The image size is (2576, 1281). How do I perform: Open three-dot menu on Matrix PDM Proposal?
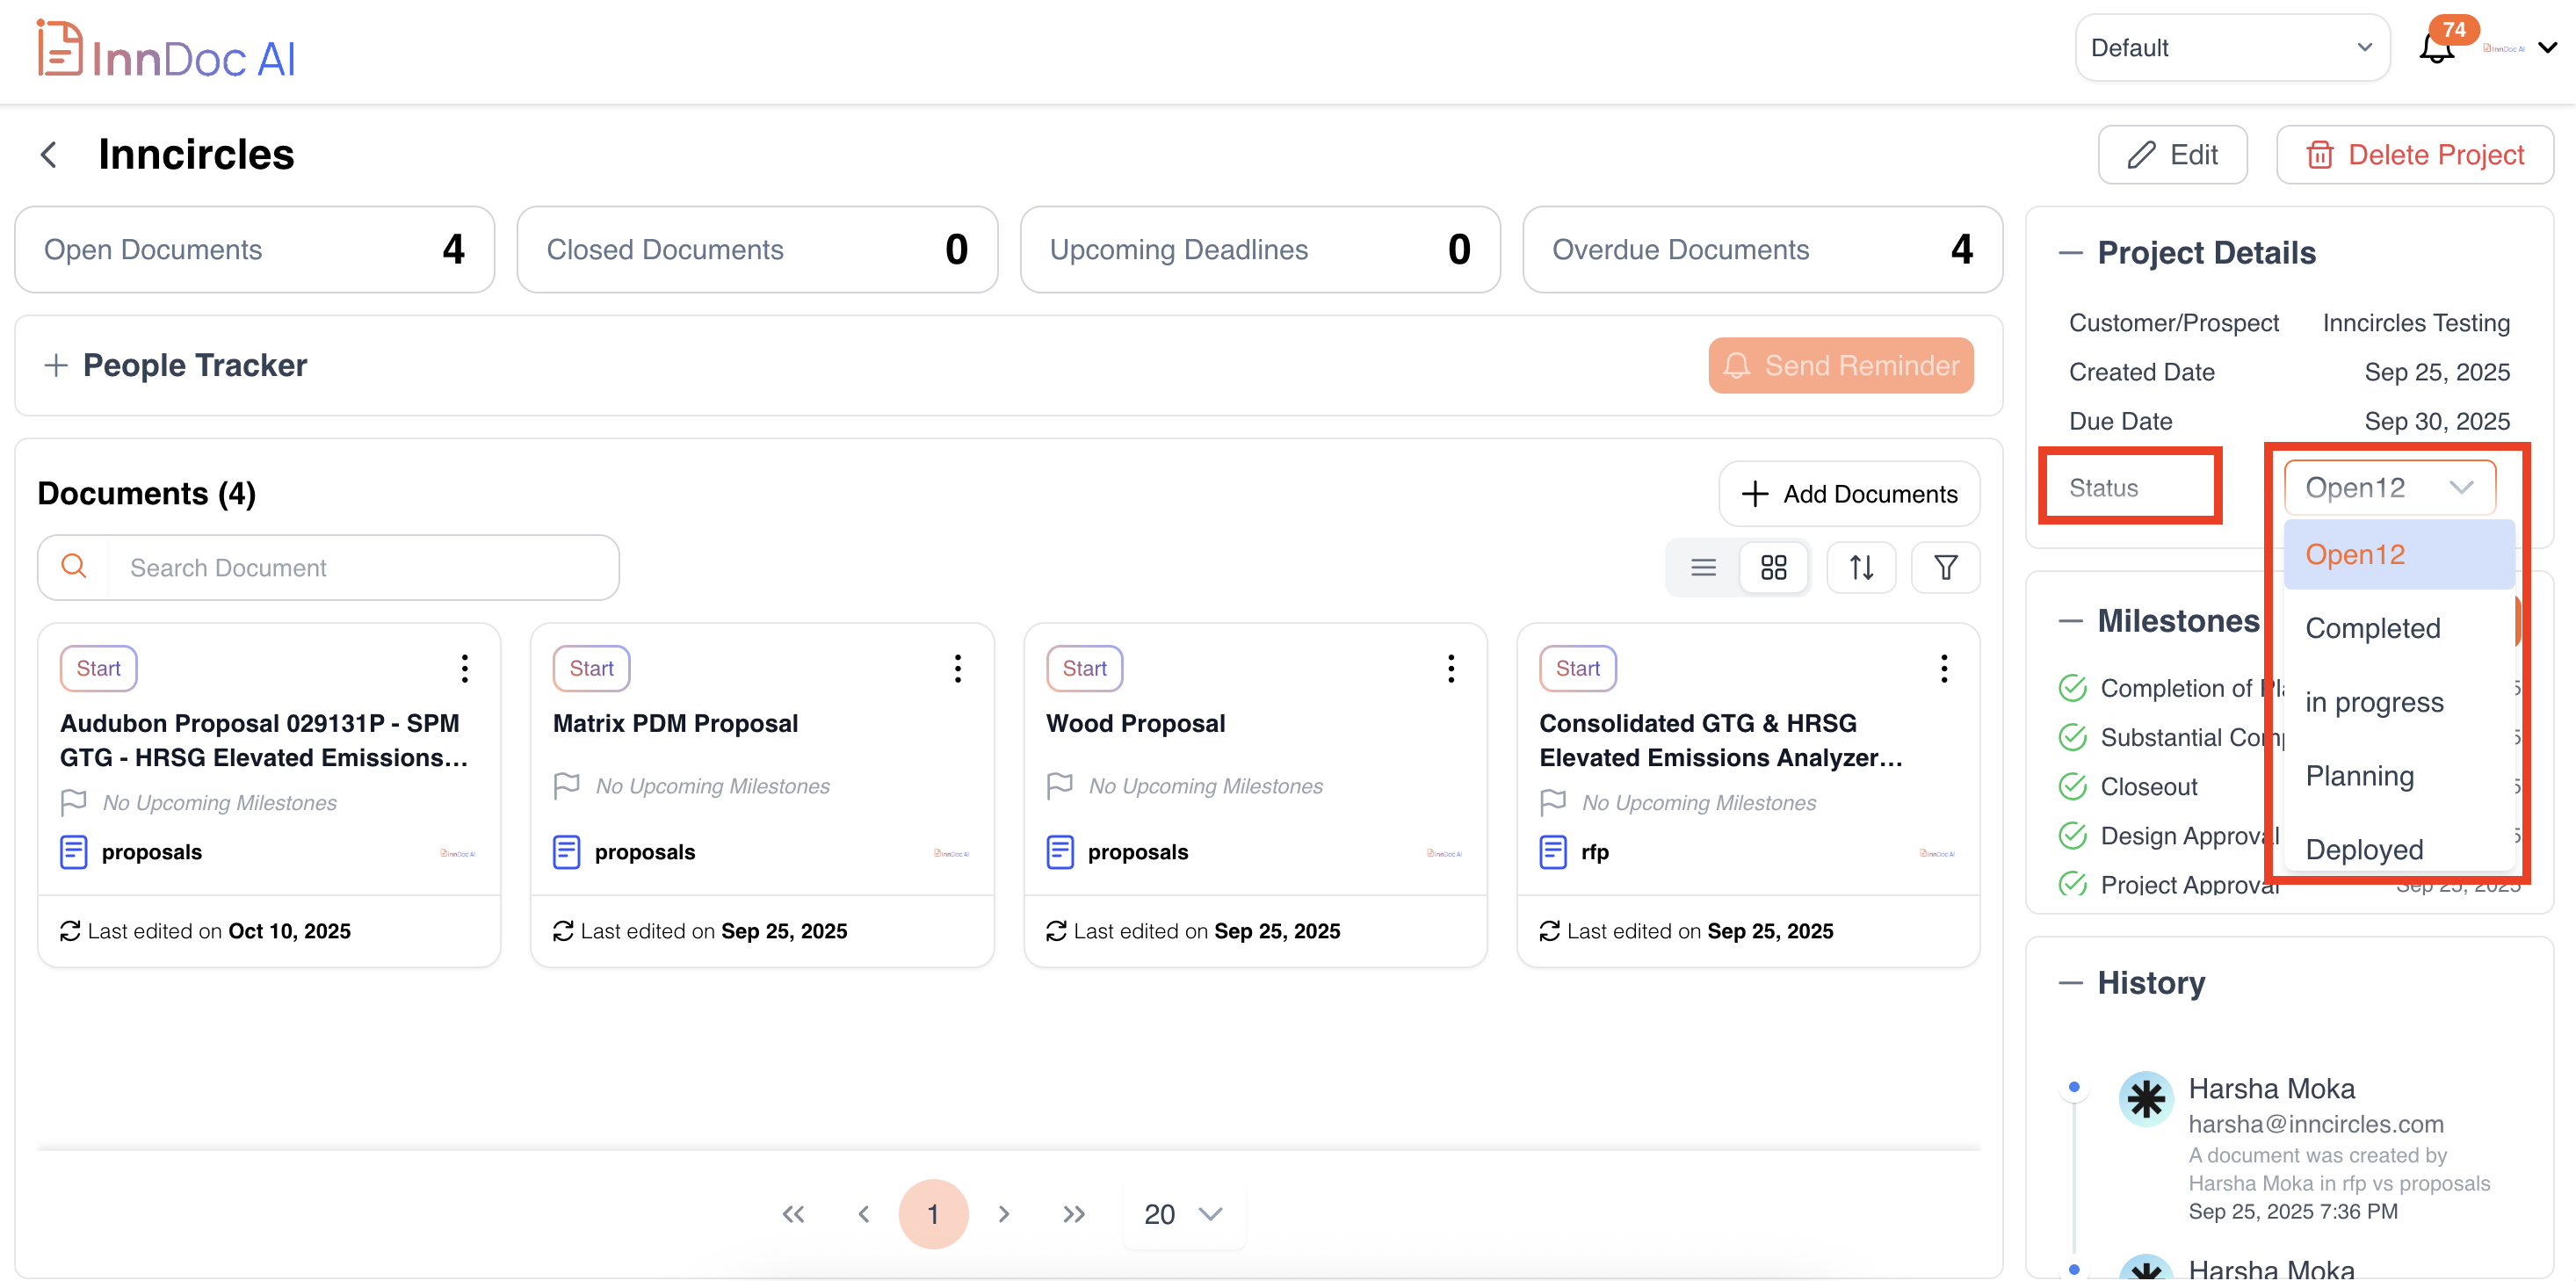[957, 668]
